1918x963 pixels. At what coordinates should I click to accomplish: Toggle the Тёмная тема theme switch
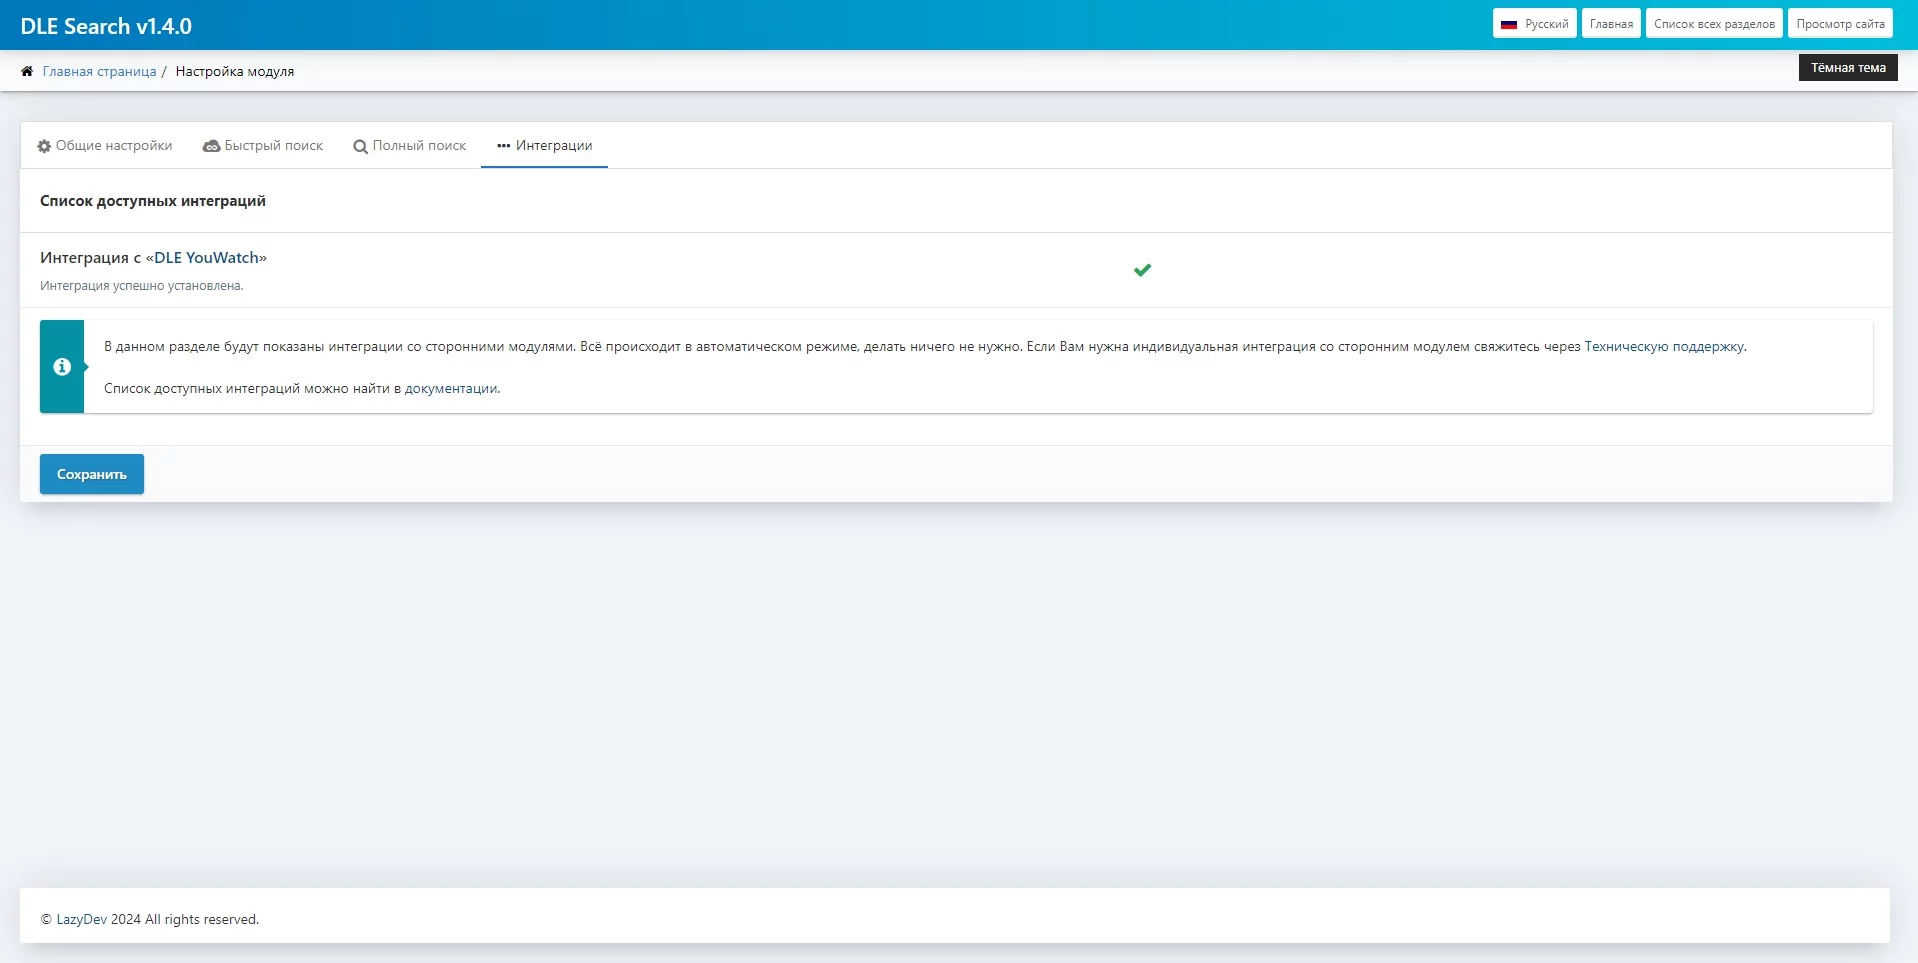coord(1847,68)
